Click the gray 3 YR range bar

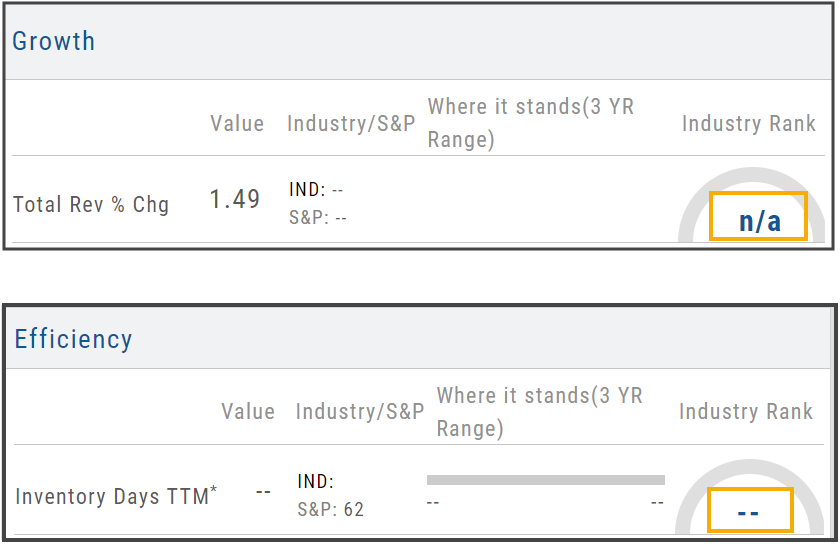coord(545,480)
